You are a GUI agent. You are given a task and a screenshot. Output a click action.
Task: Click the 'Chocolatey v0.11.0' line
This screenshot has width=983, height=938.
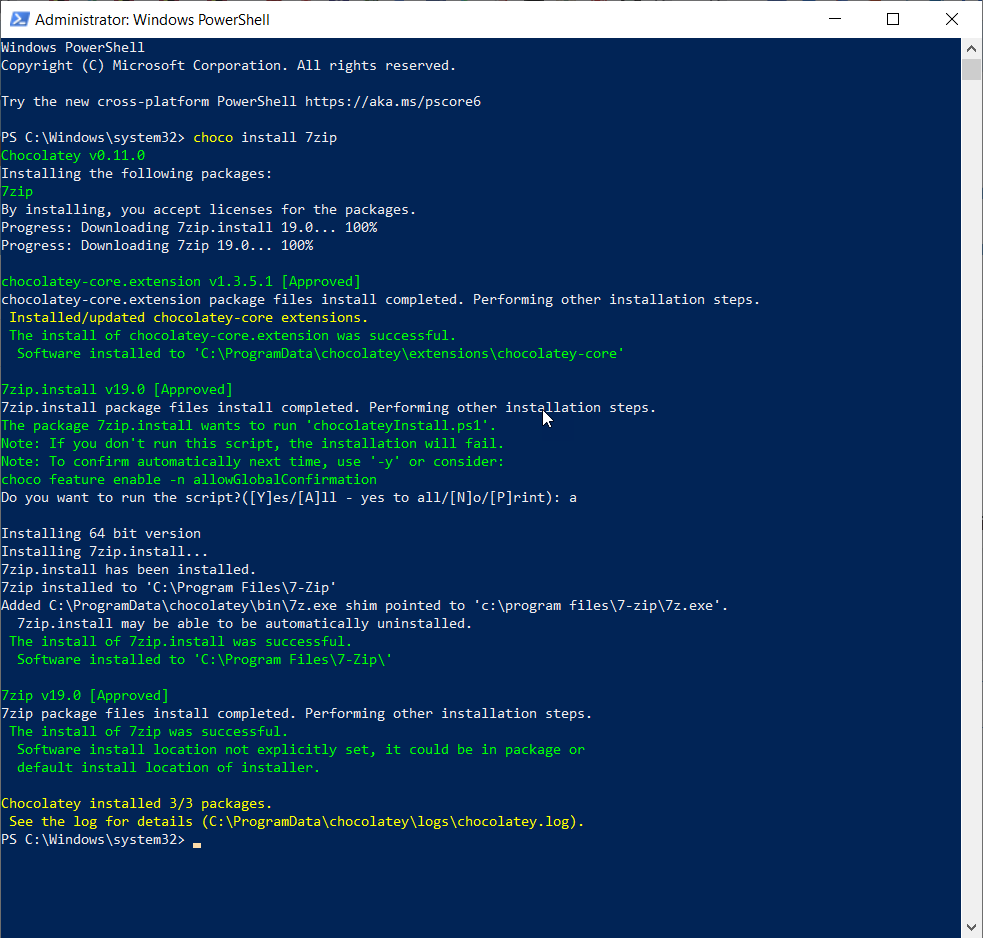[x=73, y=155]
